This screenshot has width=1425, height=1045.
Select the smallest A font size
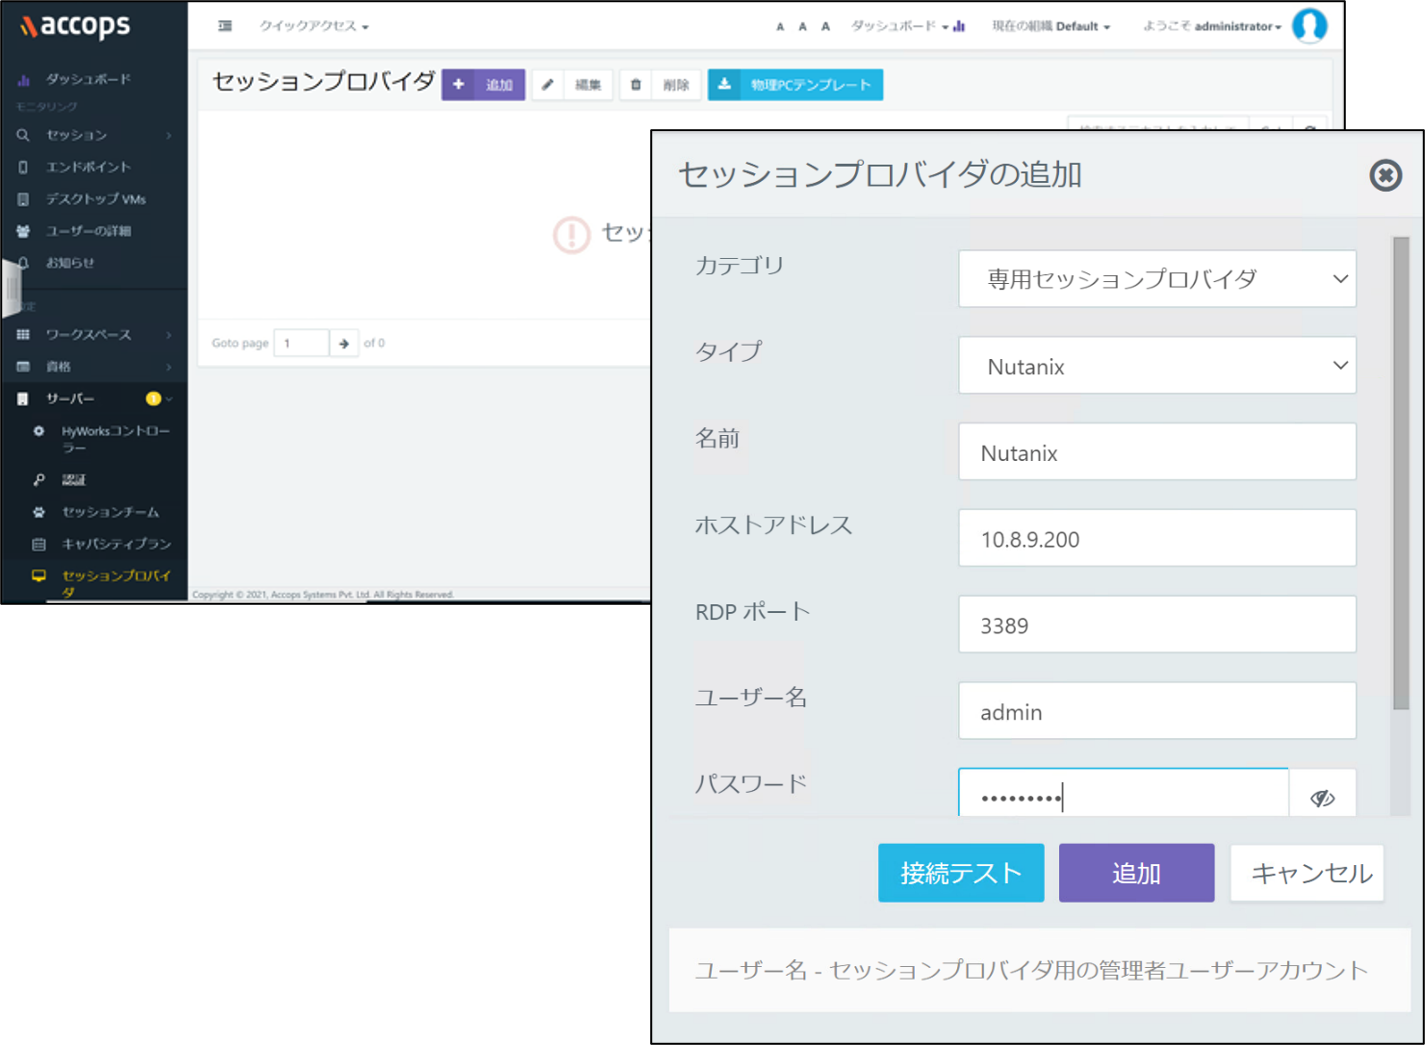(x=780, y=27)
